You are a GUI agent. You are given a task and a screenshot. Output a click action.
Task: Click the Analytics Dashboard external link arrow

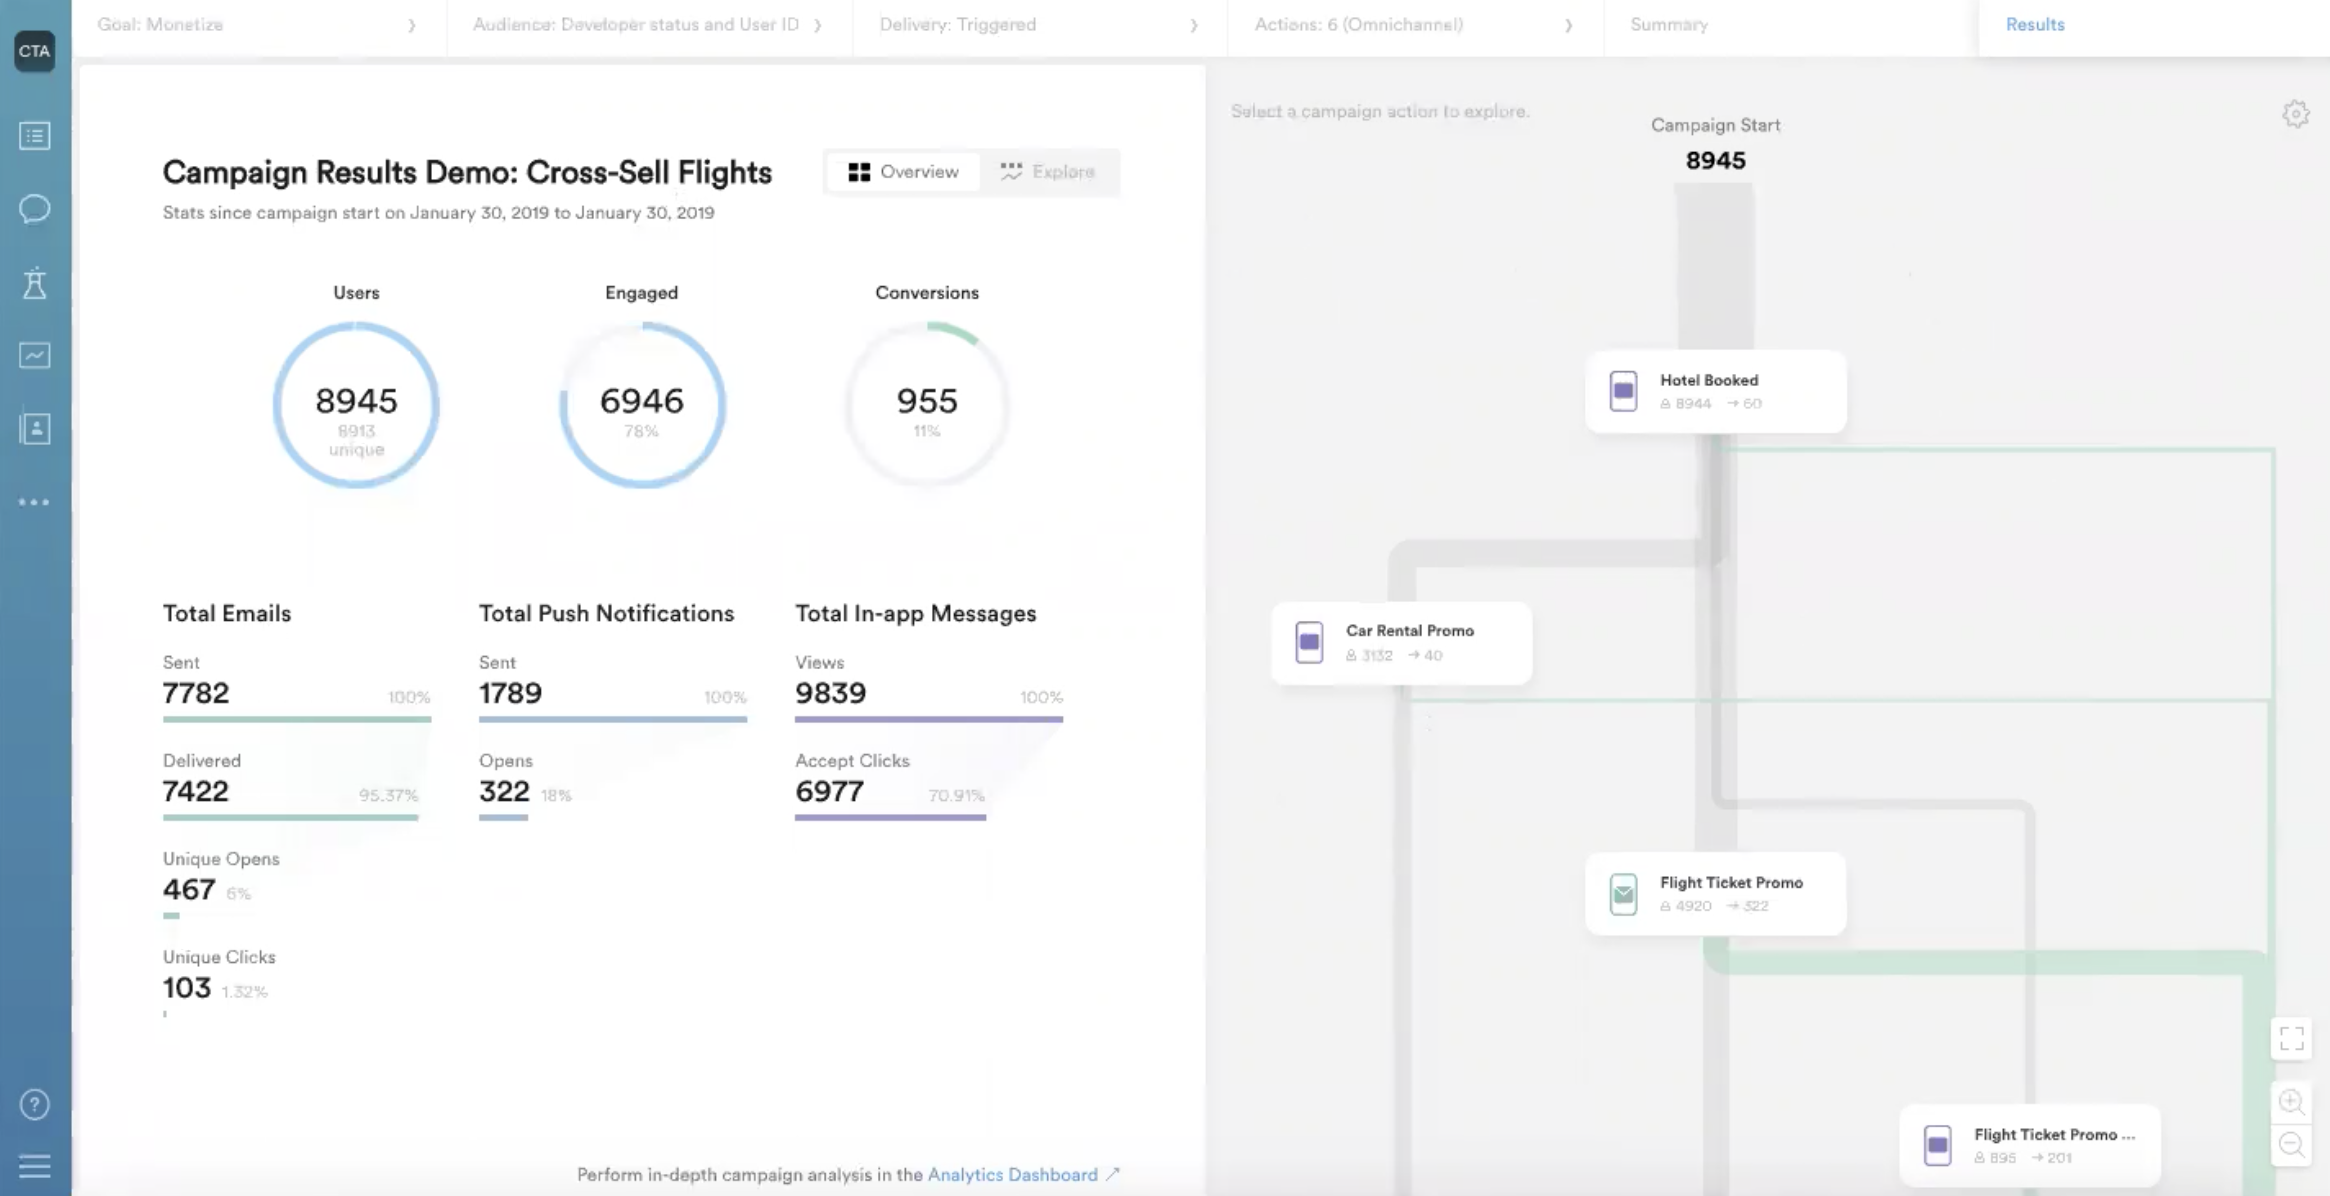click(1113, 1174)
